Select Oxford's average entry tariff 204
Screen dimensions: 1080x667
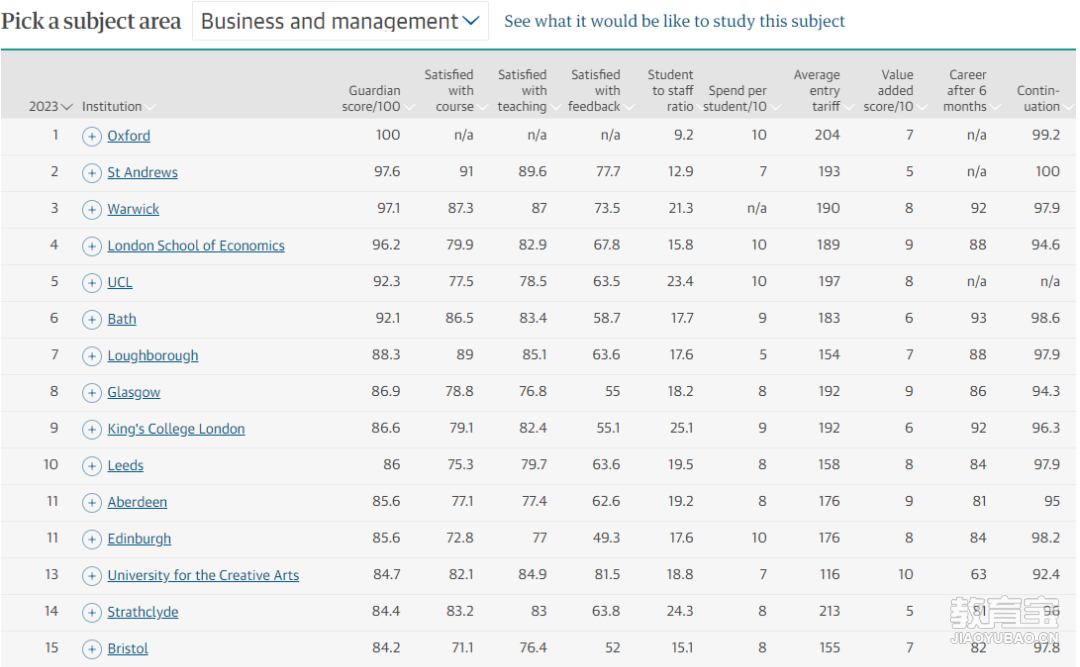coord(827,135)
